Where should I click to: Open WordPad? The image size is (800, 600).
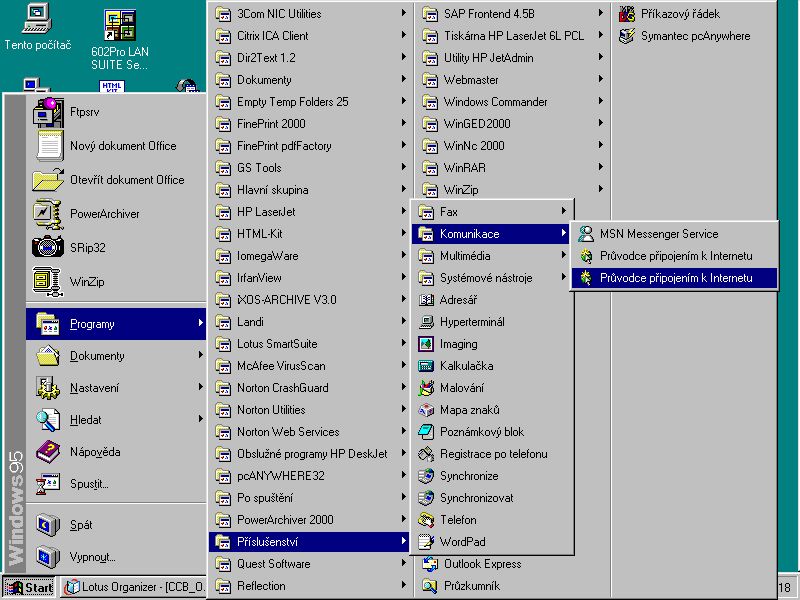(x=492, y=541)
